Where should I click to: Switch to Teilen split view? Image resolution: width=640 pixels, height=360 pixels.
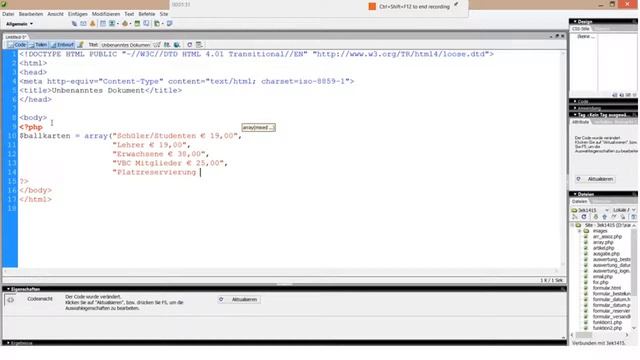[x=38, y=45]
